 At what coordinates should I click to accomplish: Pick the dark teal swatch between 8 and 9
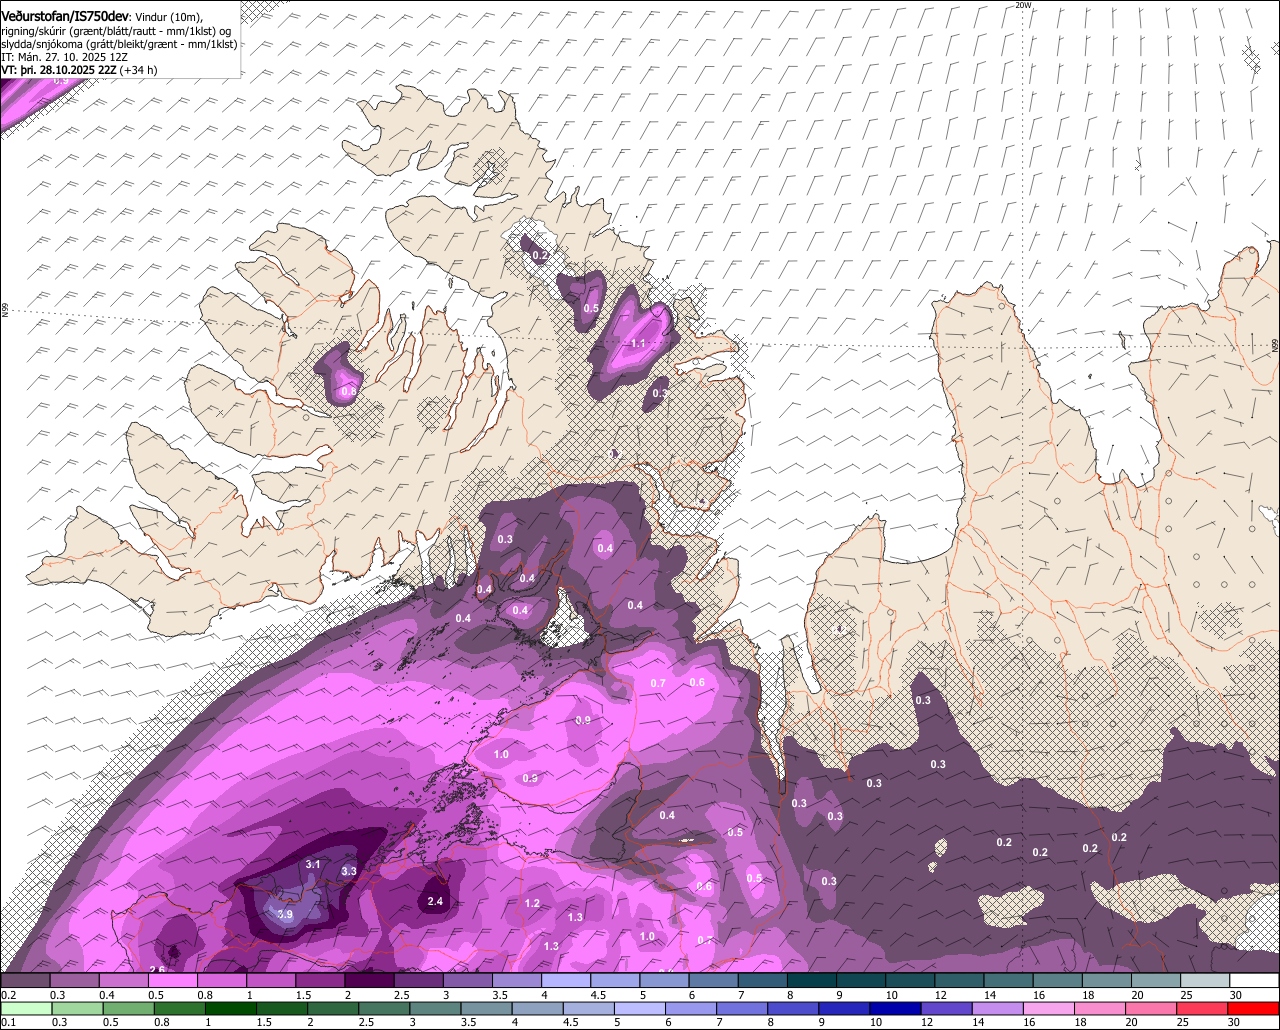[x=812, y=981]
